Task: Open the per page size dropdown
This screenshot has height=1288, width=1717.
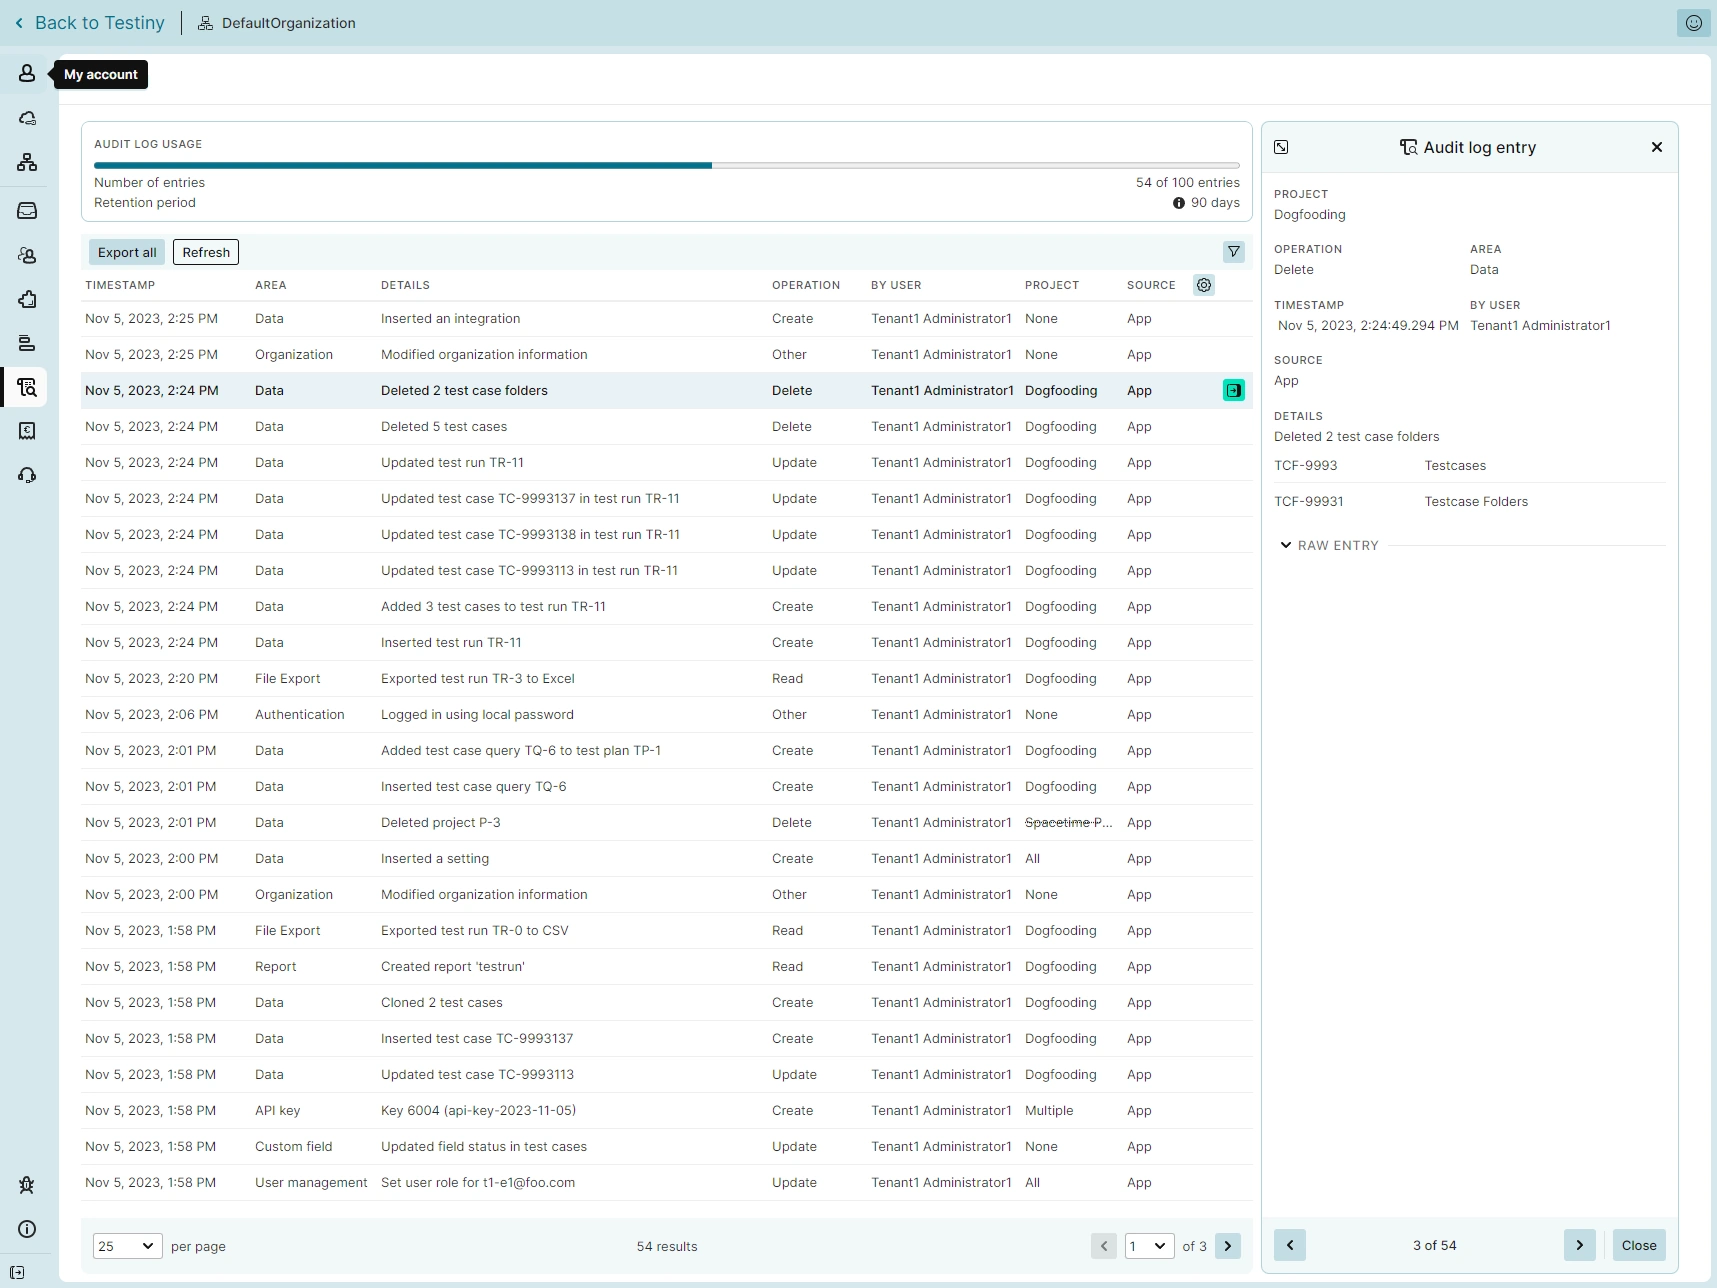Action: 127,1246
